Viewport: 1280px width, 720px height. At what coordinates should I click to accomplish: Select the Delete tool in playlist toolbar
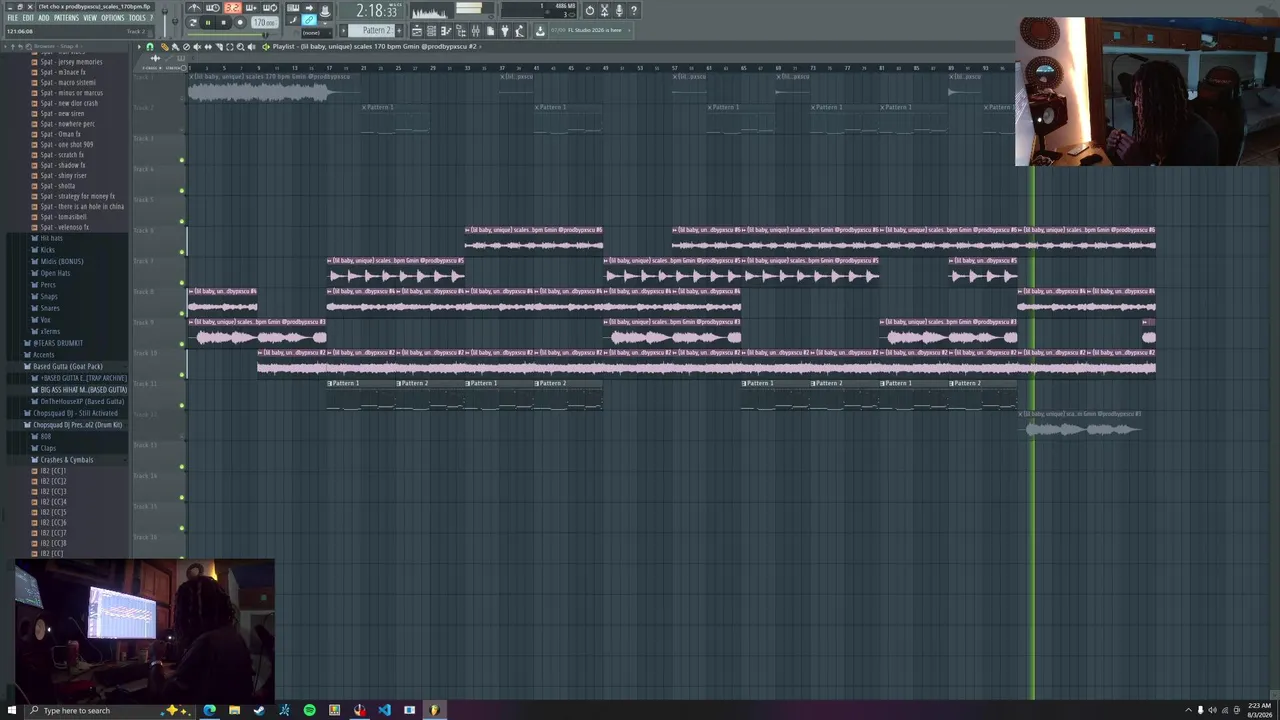tap(186, 47)
